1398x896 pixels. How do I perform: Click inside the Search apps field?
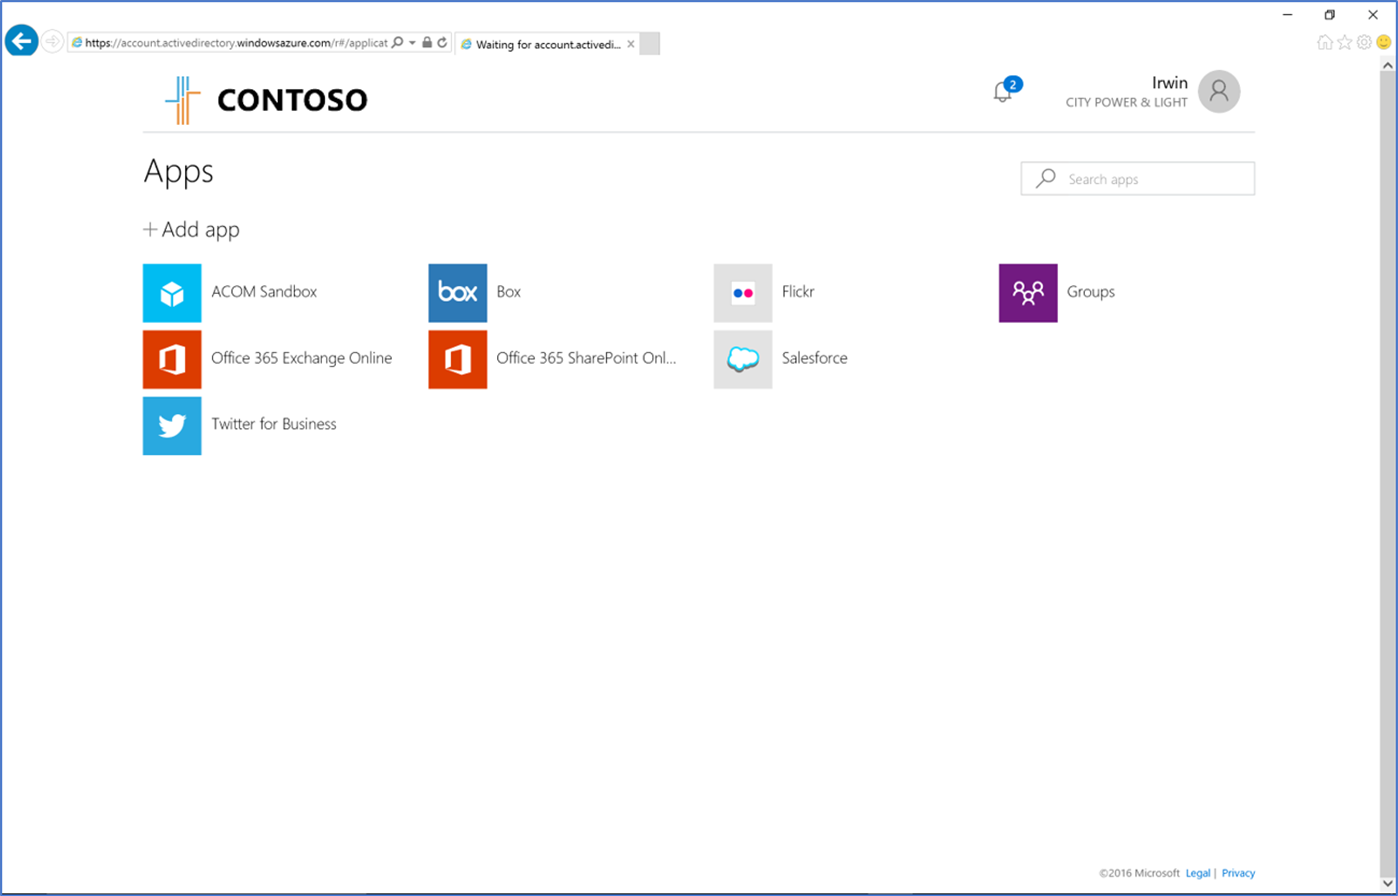[1138, 179]
